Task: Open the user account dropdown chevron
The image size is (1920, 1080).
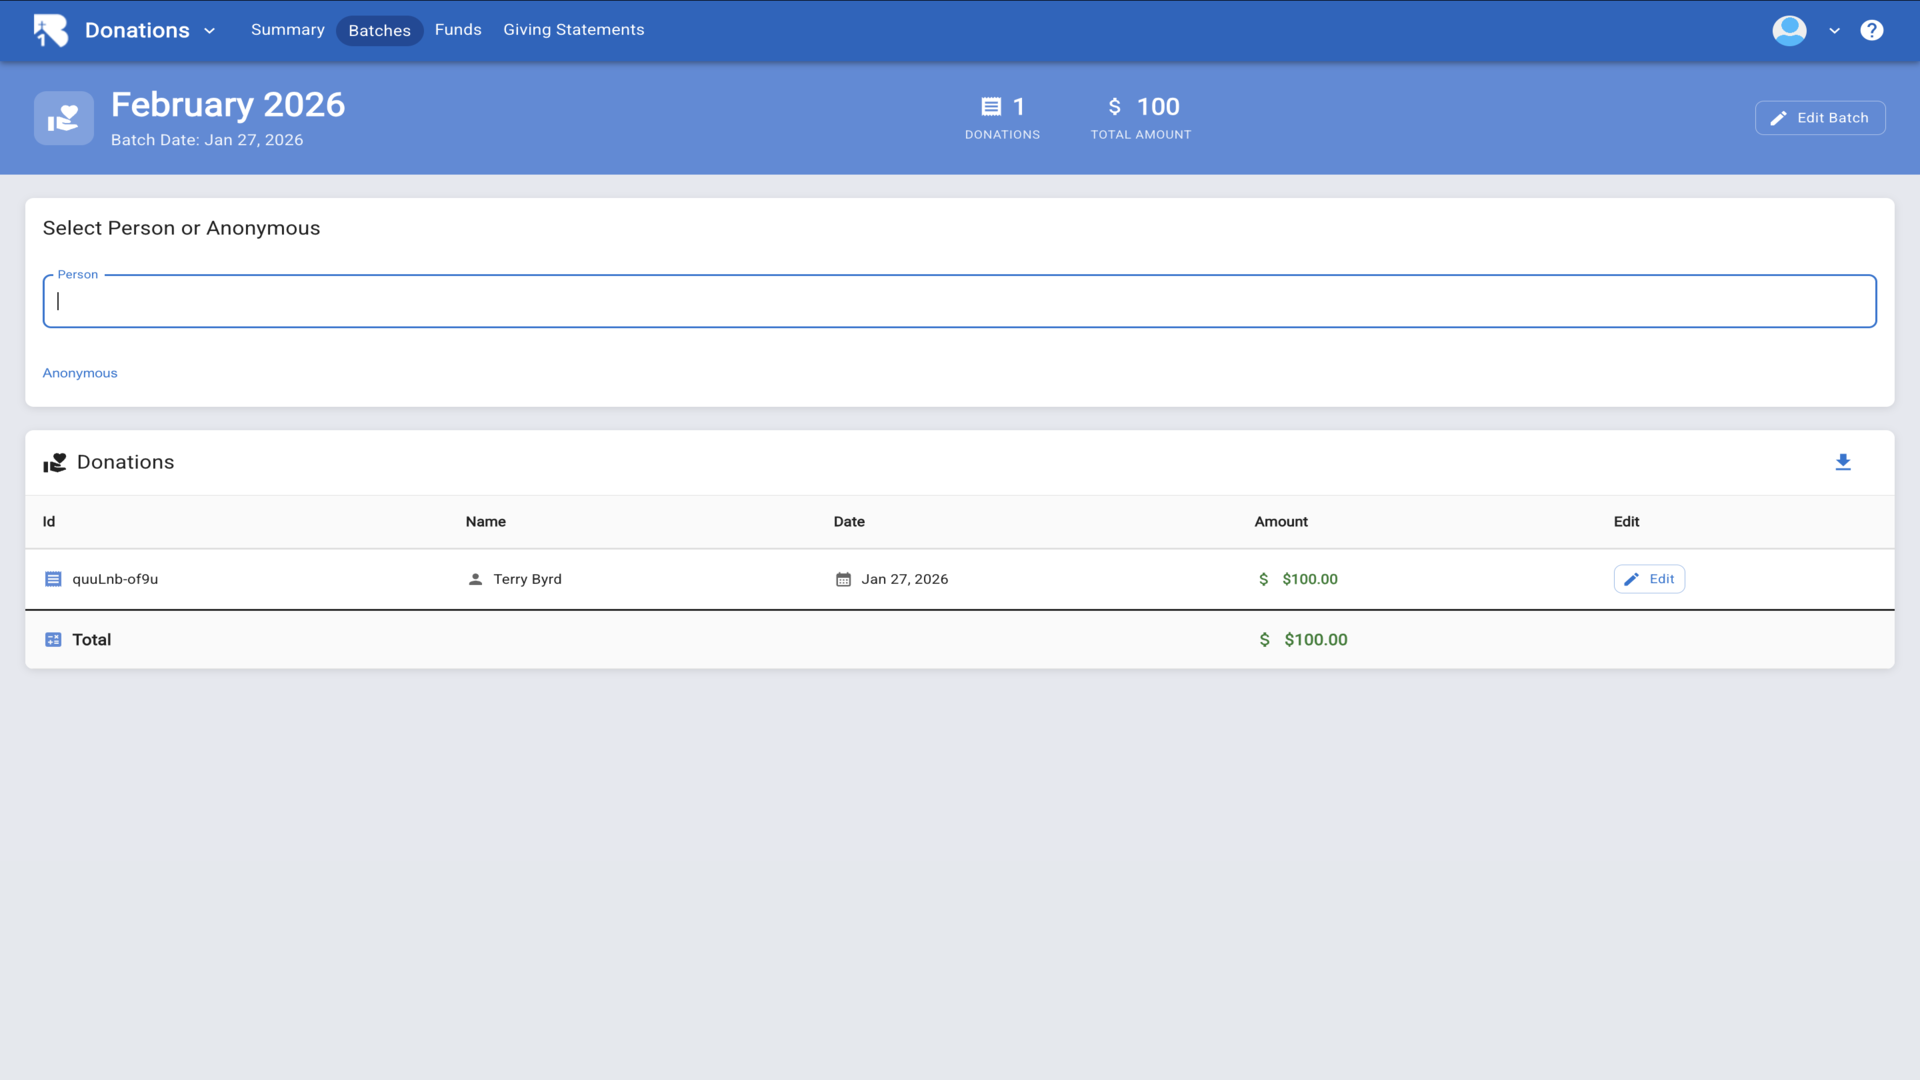Action: tap(1834, 31)
